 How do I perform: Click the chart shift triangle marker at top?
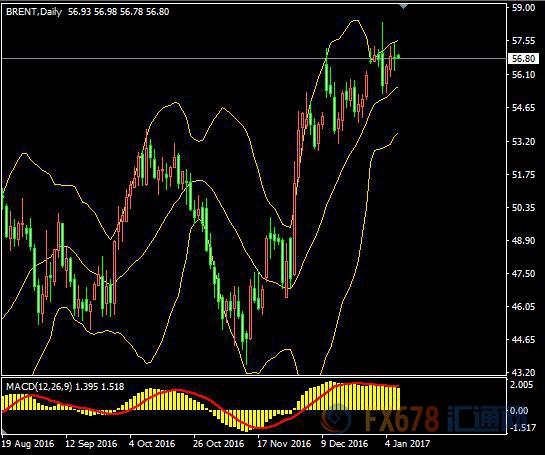(x=403, y=7)
